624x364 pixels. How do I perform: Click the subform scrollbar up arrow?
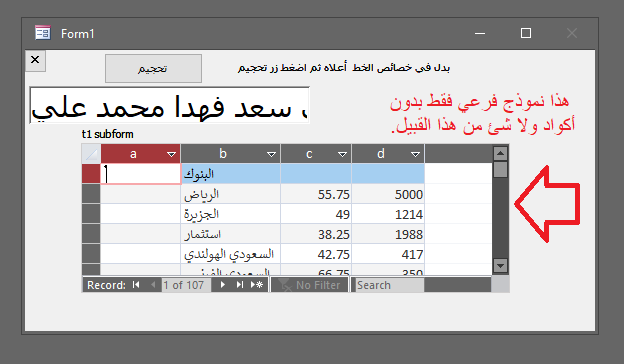[500, 154]
